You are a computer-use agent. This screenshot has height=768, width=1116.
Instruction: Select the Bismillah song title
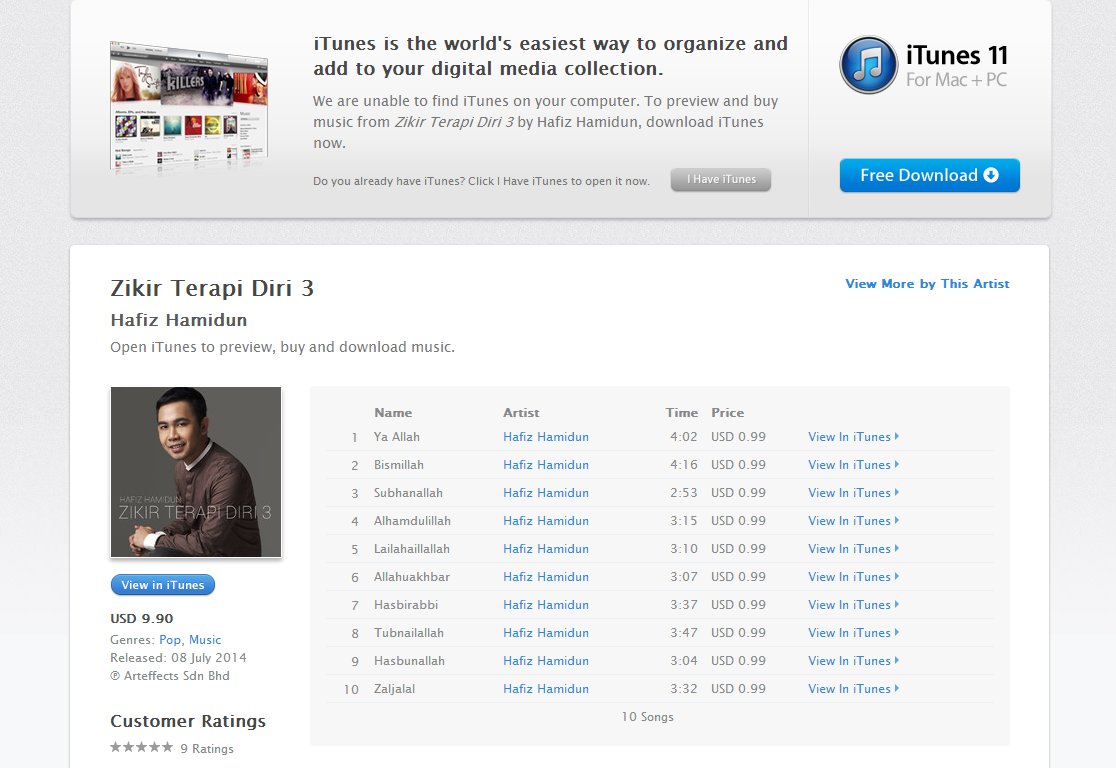399,464
